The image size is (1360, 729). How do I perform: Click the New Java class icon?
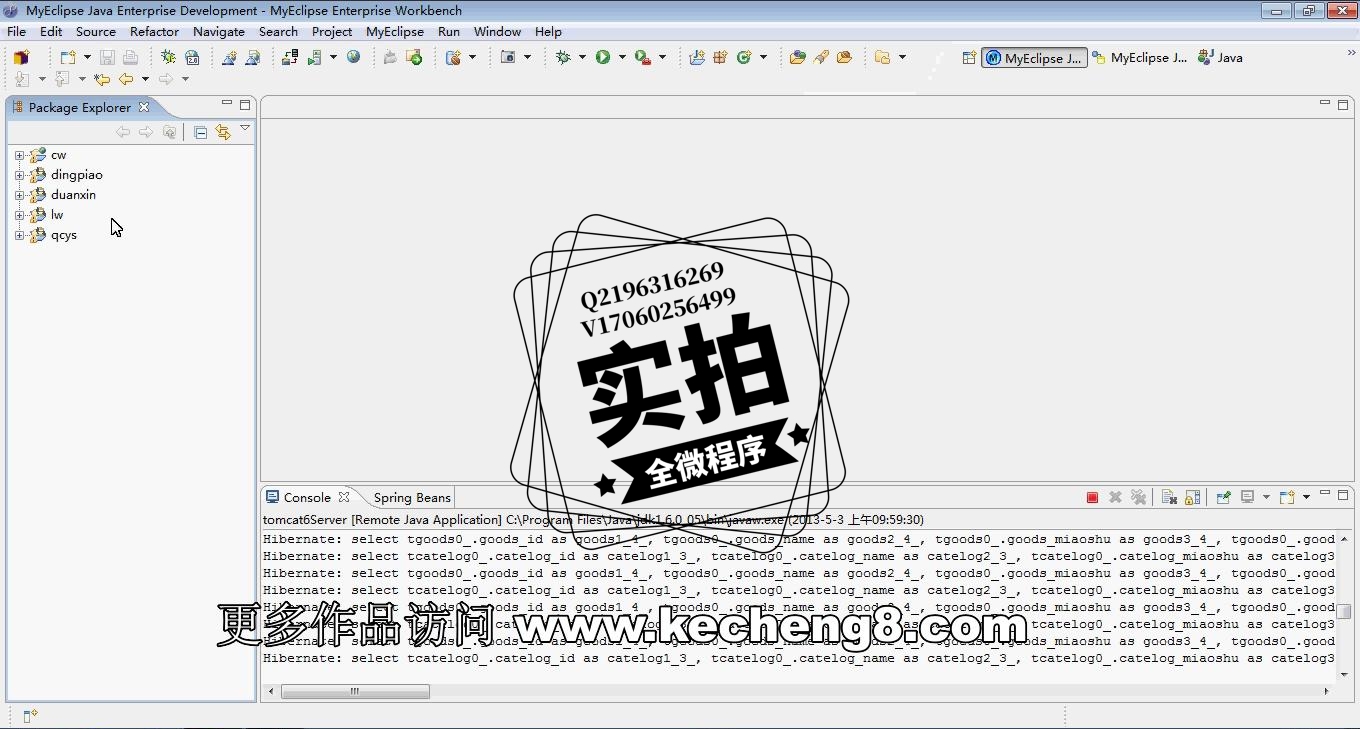744,57
